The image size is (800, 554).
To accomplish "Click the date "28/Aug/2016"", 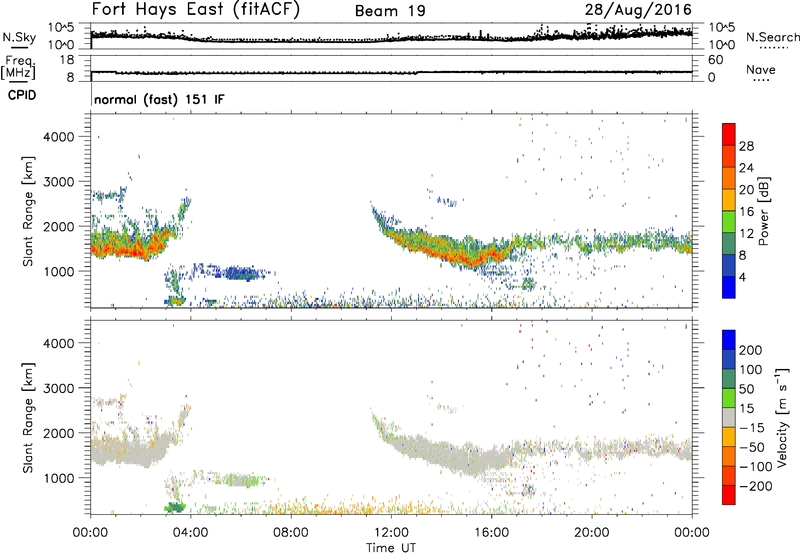I will (638, 10).
